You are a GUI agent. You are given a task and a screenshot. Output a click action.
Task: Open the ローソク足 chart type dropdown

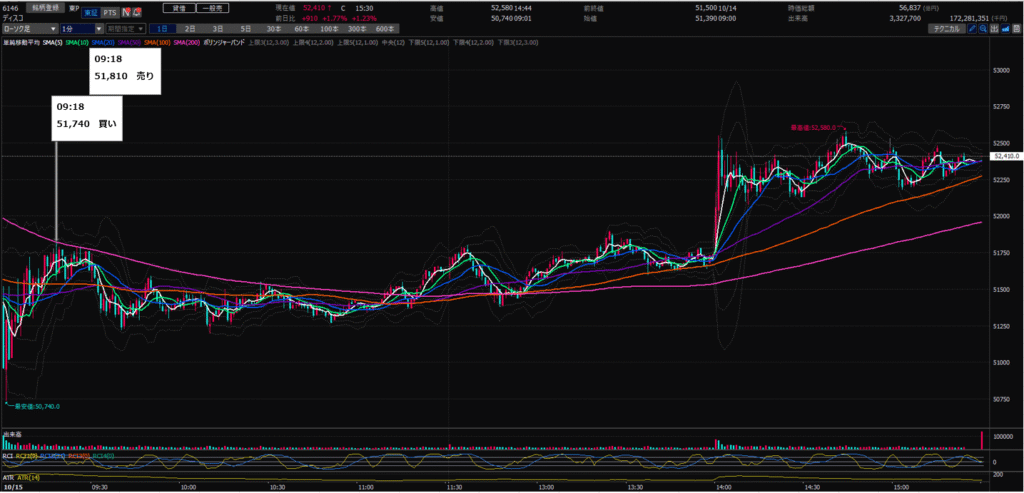pyautogui.click(x=29, y=30)
